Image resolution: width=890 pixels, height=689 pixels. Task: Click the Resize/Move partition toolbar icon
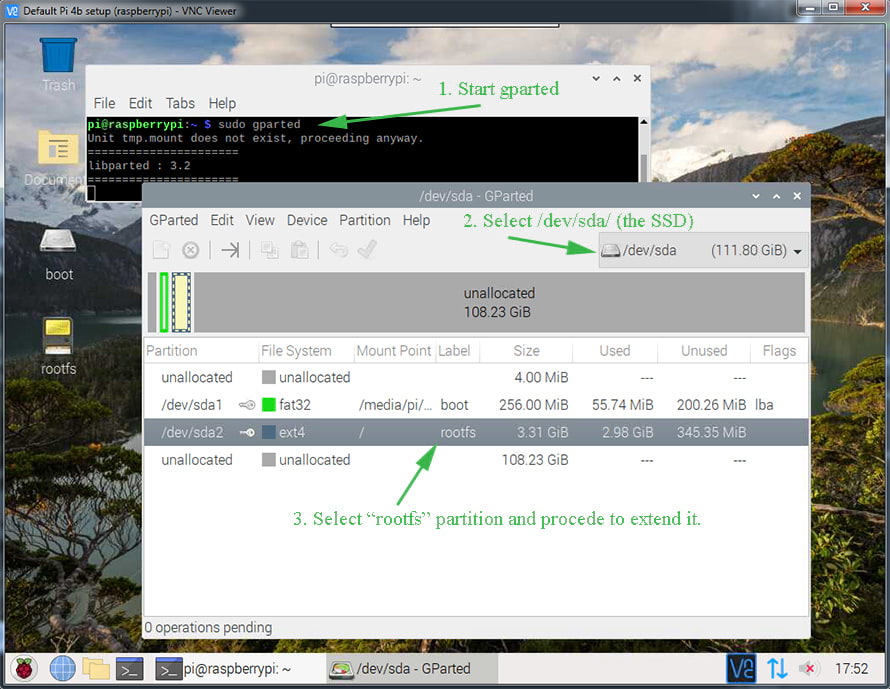tap(230, 250)
